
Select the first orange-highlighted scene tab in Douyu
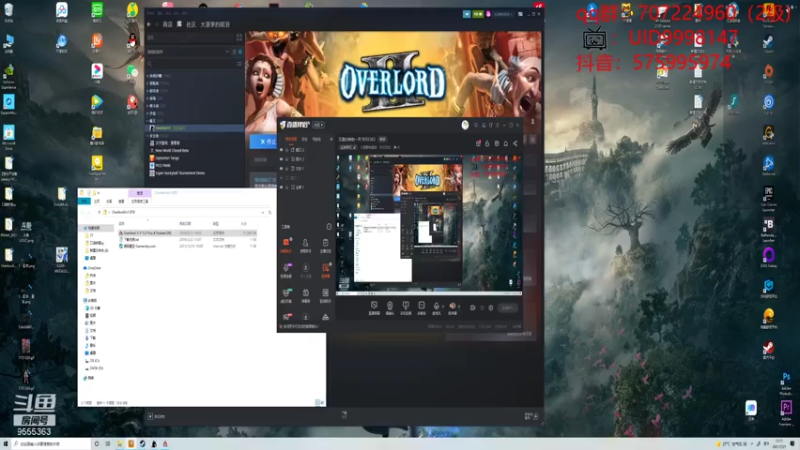[291, 139]
